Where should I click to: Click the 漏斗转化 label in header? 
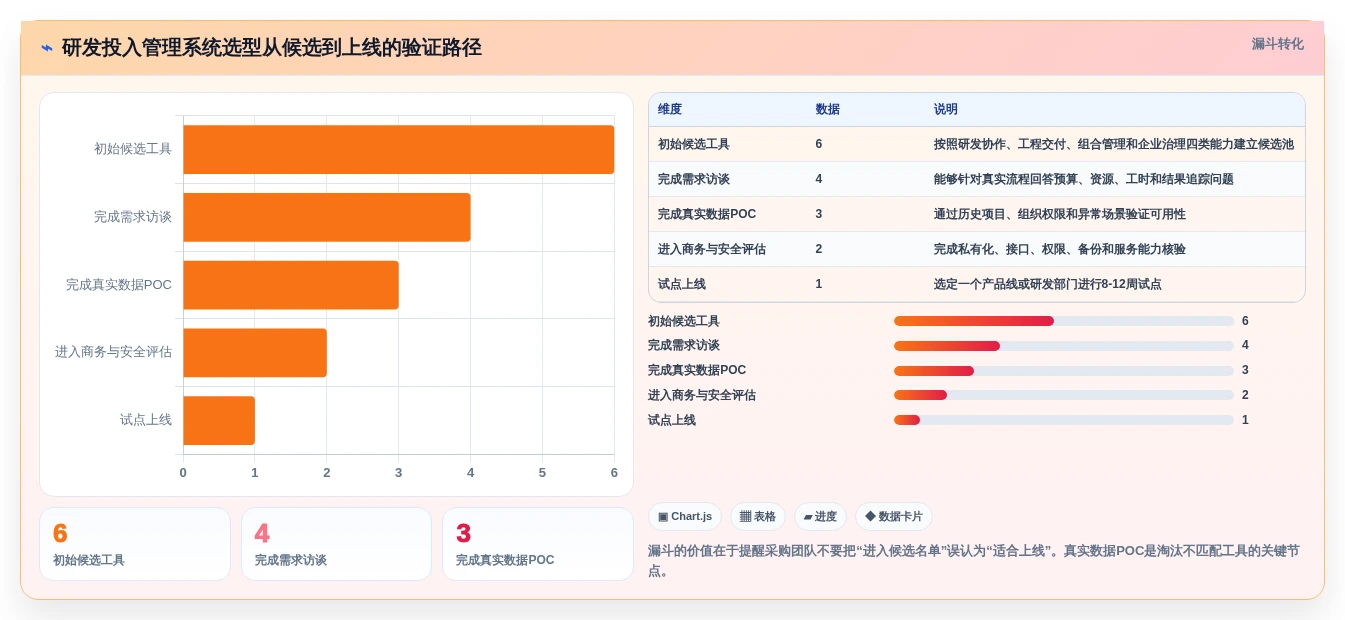[1277, 44]
